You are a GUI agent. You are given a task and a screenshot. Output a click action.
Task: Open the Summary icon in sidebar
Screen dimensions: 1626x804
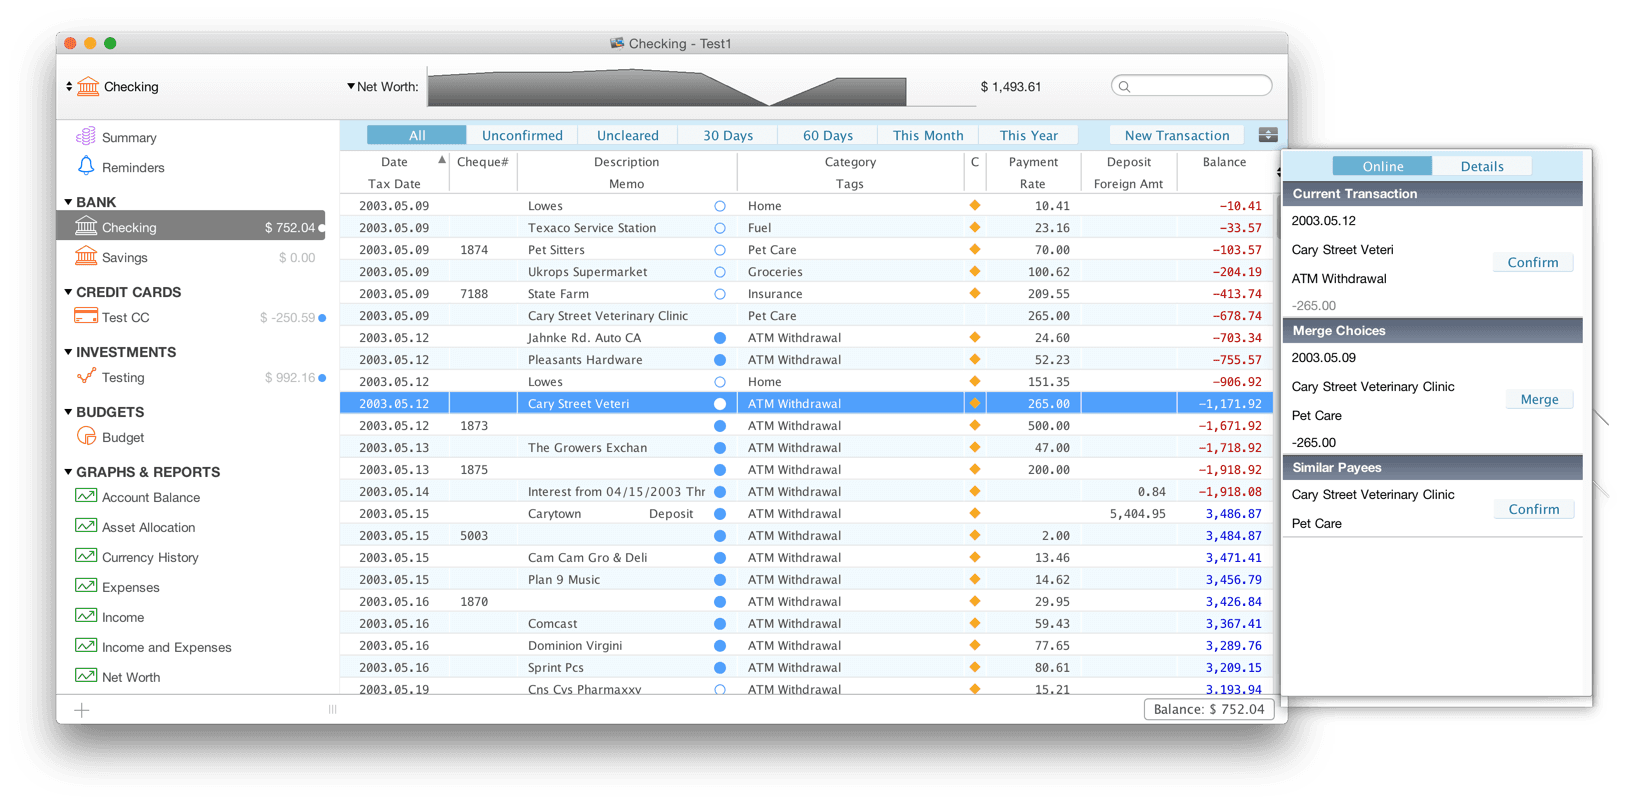pos(86,136)
